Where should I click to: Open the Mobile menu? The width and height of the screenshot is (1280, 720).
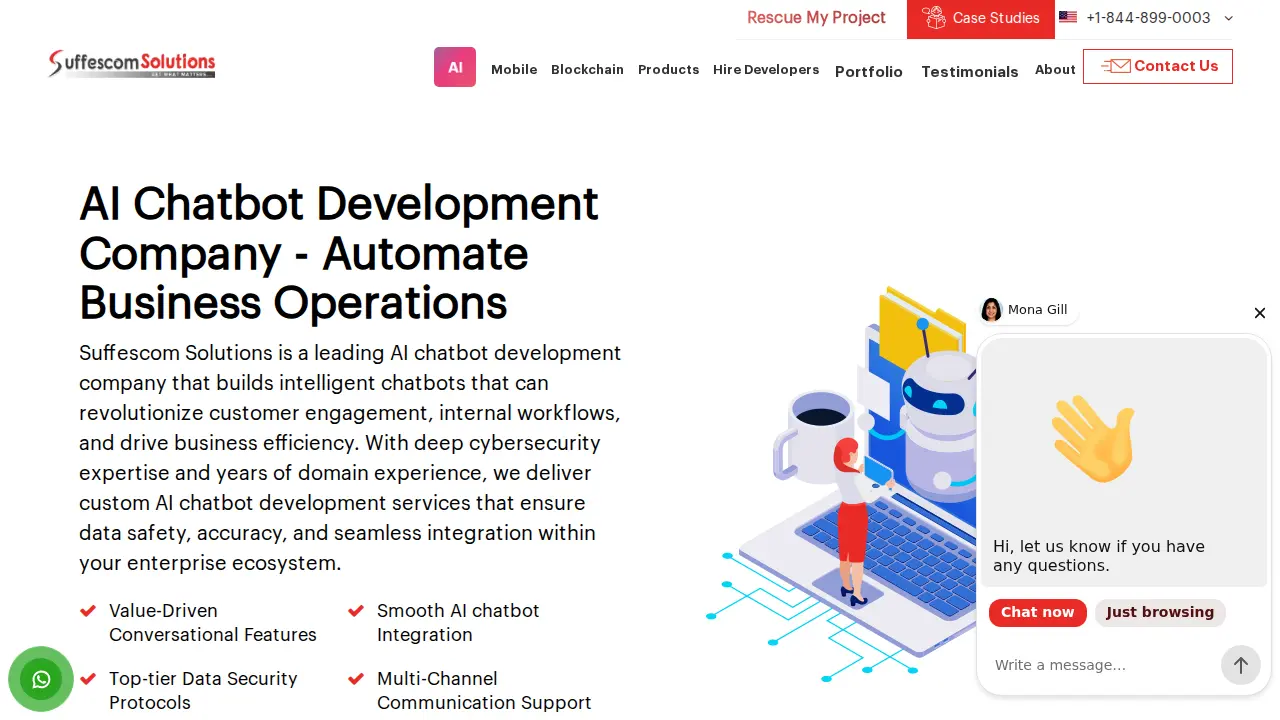click(514, 69)
